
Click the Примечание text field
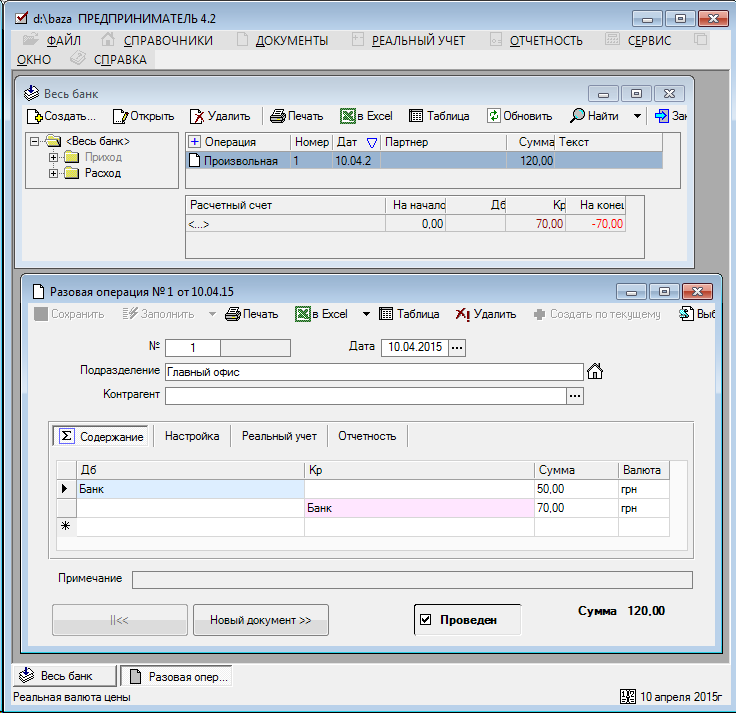pyautogui.click(x=412, y=580)
